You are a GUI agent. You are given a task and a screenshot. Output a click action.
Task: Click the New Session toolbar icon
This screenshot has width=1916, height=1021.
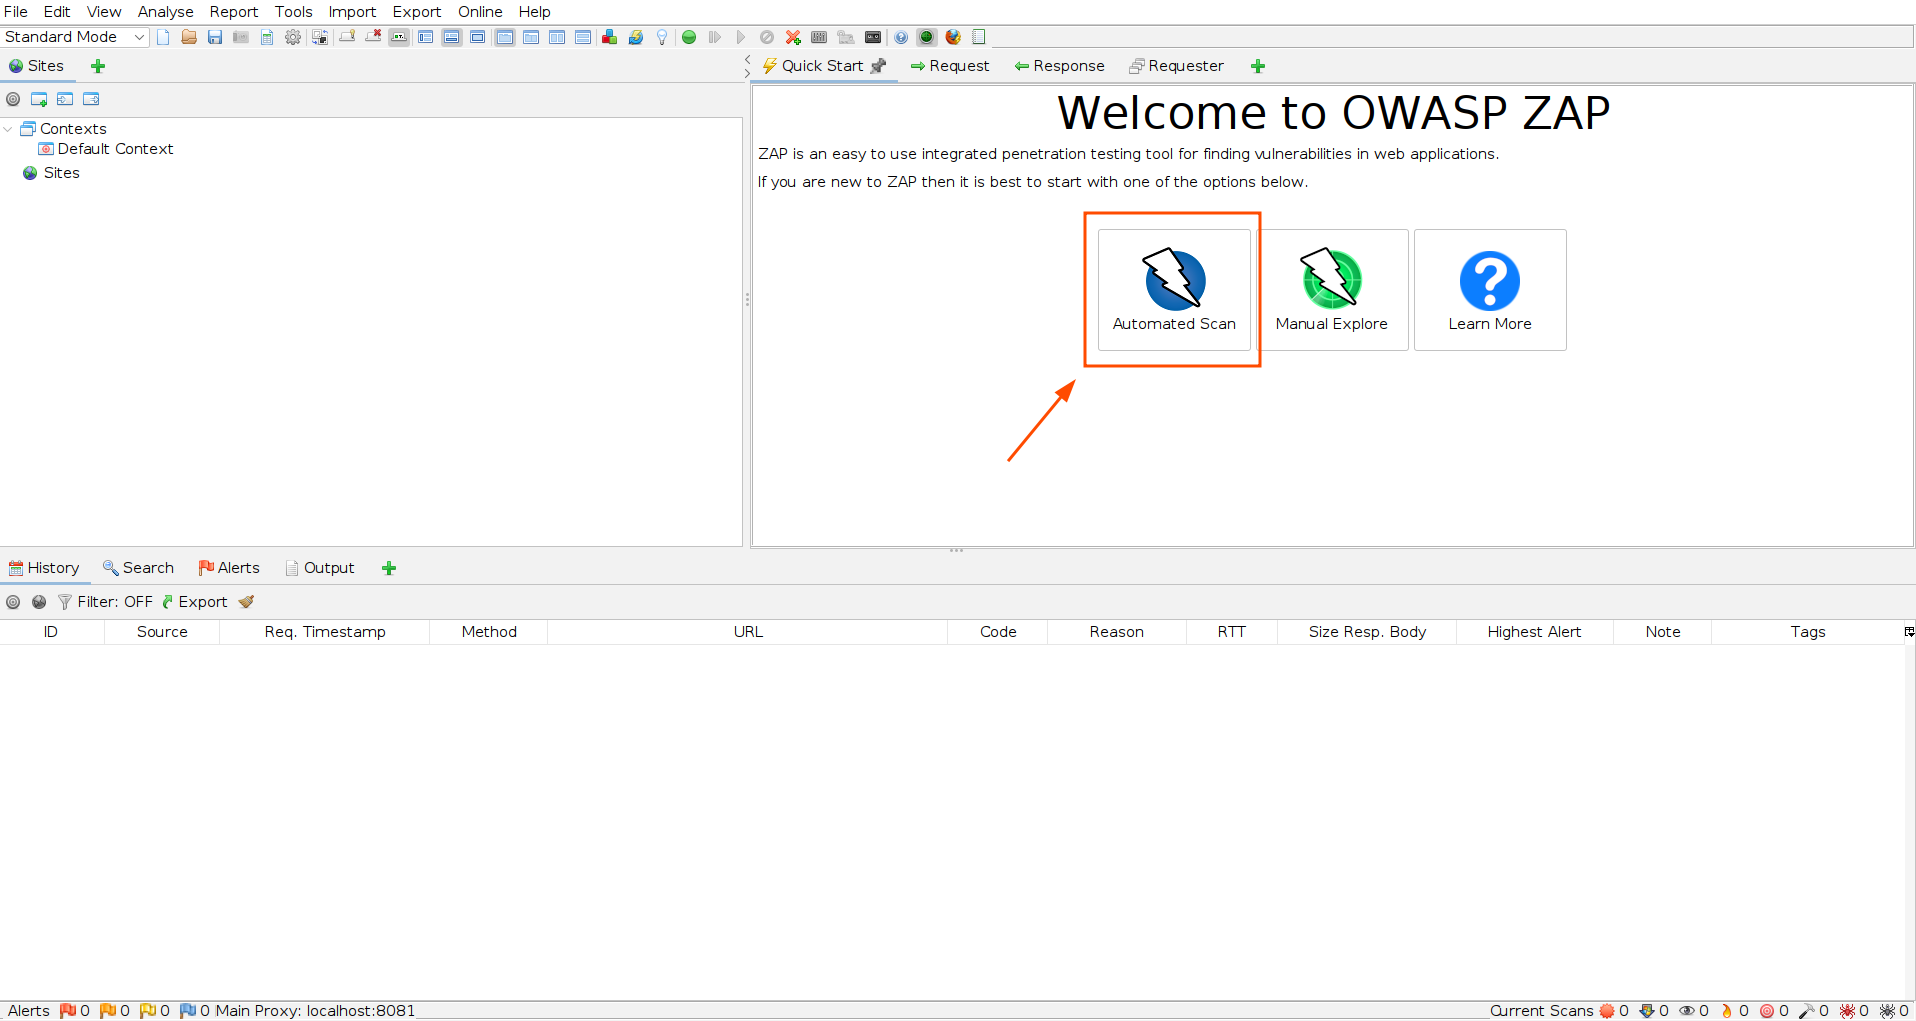[x=163, y=37]
